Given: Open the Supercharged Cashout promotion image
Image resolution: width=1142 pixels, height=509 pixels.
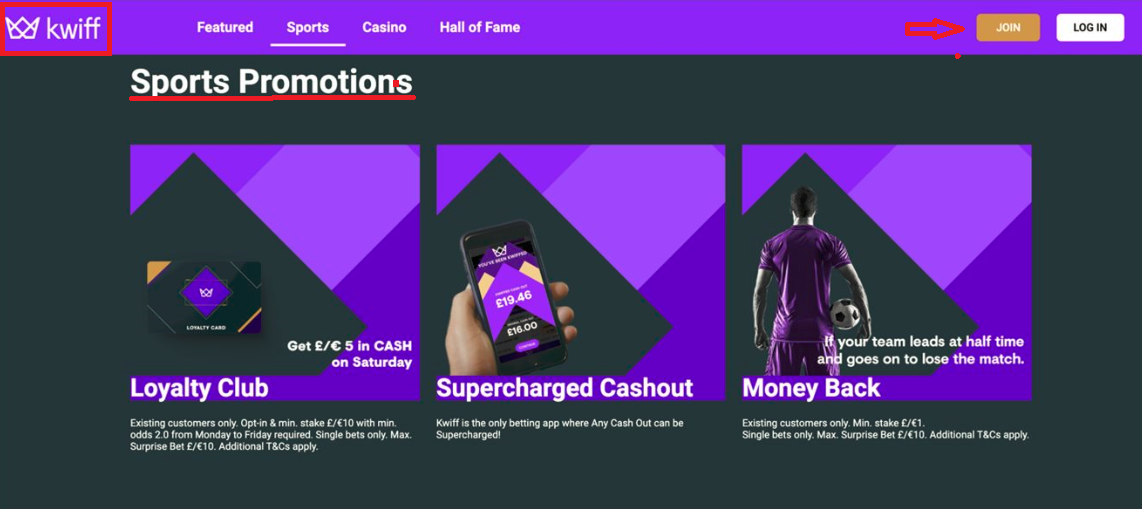Looking at the screenshot, I should 581,272.
